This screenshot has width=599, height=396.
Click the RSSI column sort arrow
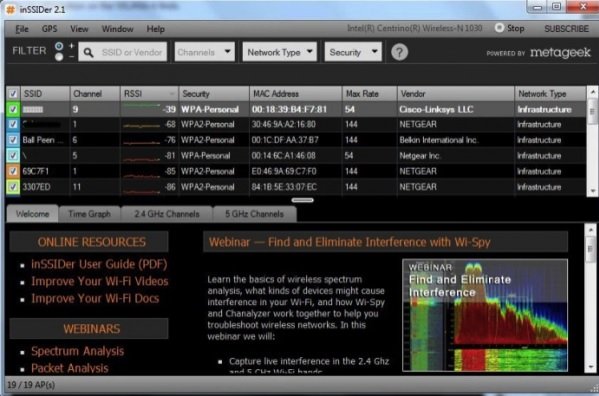[x=172, y=94]
